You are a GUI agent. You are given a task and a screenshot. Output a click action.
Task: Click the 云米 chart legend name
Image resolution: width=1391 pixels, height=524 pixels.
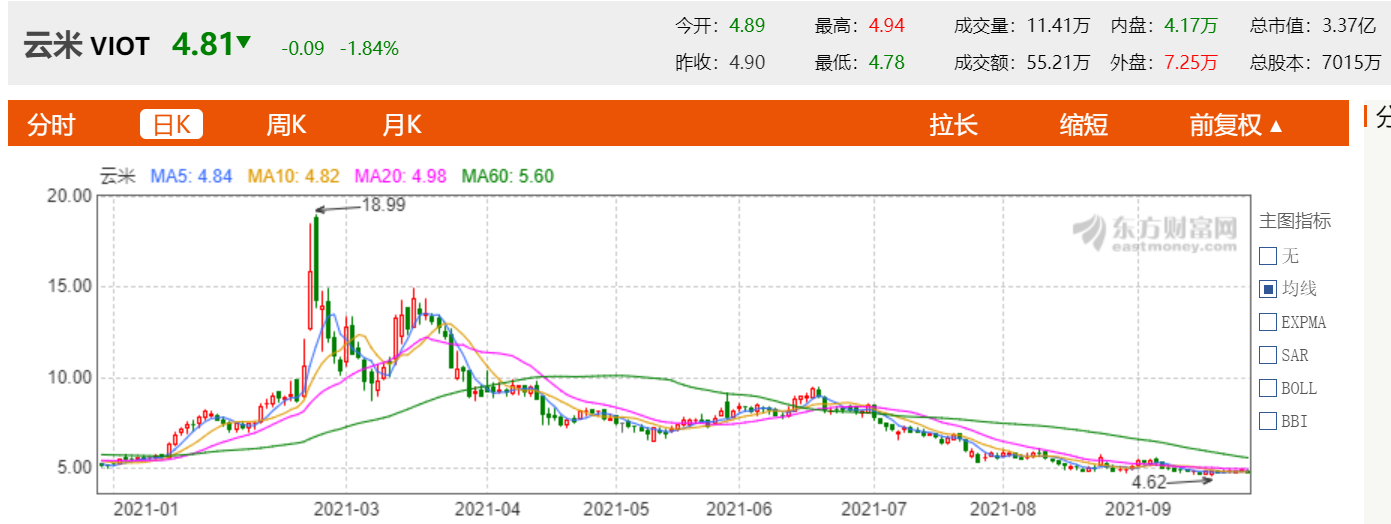coord(117,176)
